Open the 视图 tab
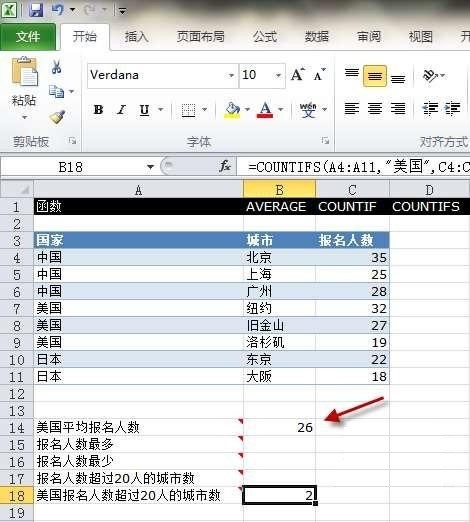Image resolution: width=470 pixels, height=522 pixels. pyautogui.click(x=421, y=37)
